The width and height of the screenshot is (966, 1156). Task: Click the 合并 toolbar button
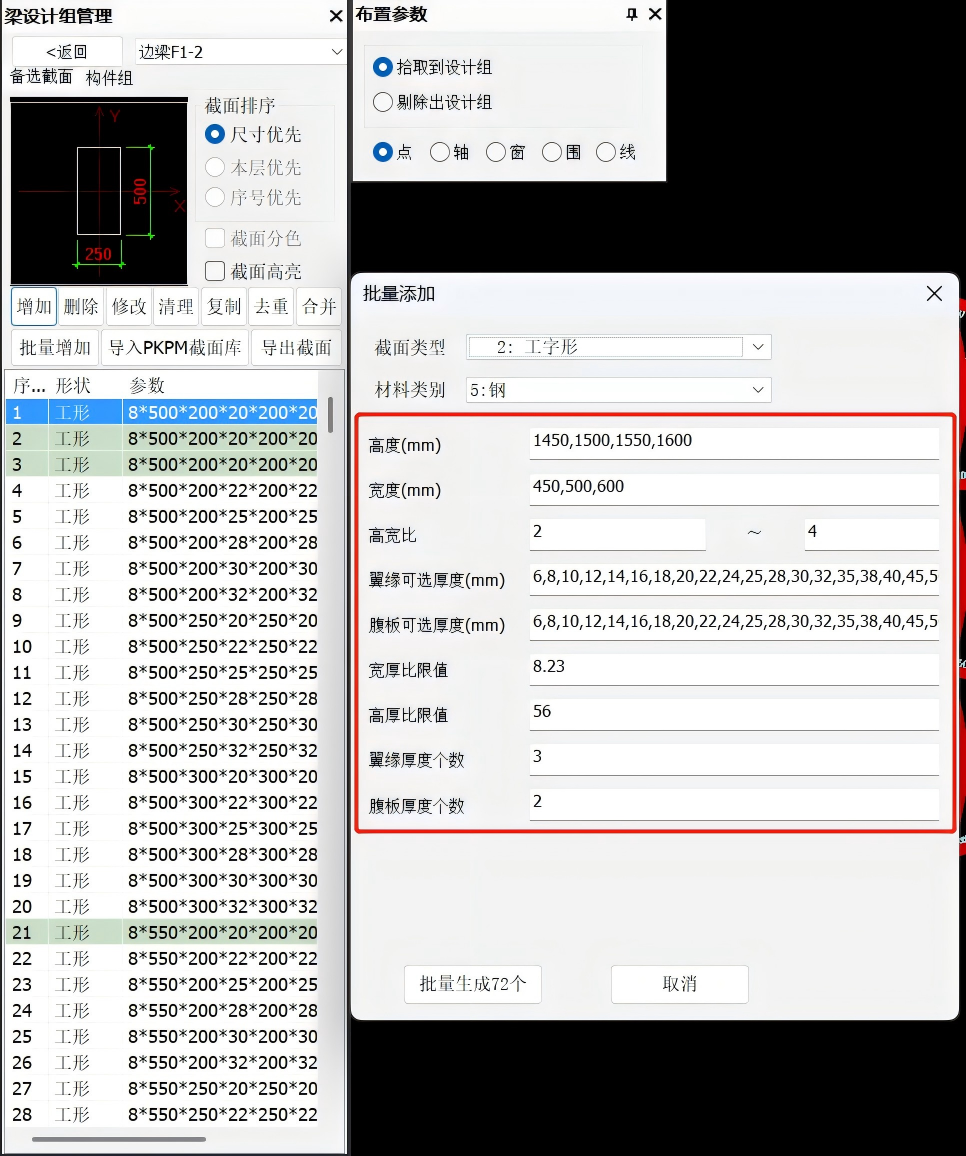319,307
